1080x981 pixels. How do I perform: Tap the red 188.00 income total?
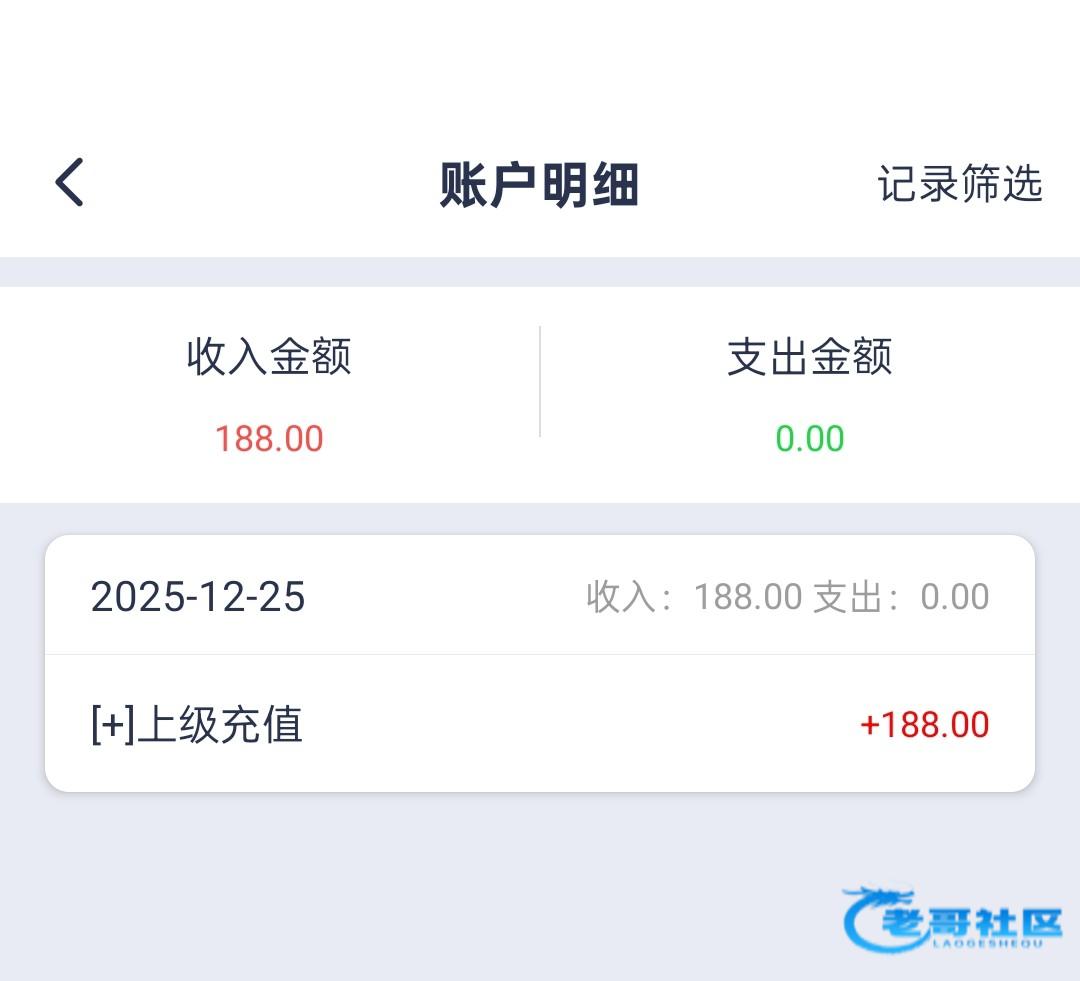click(x=269, y=439)
